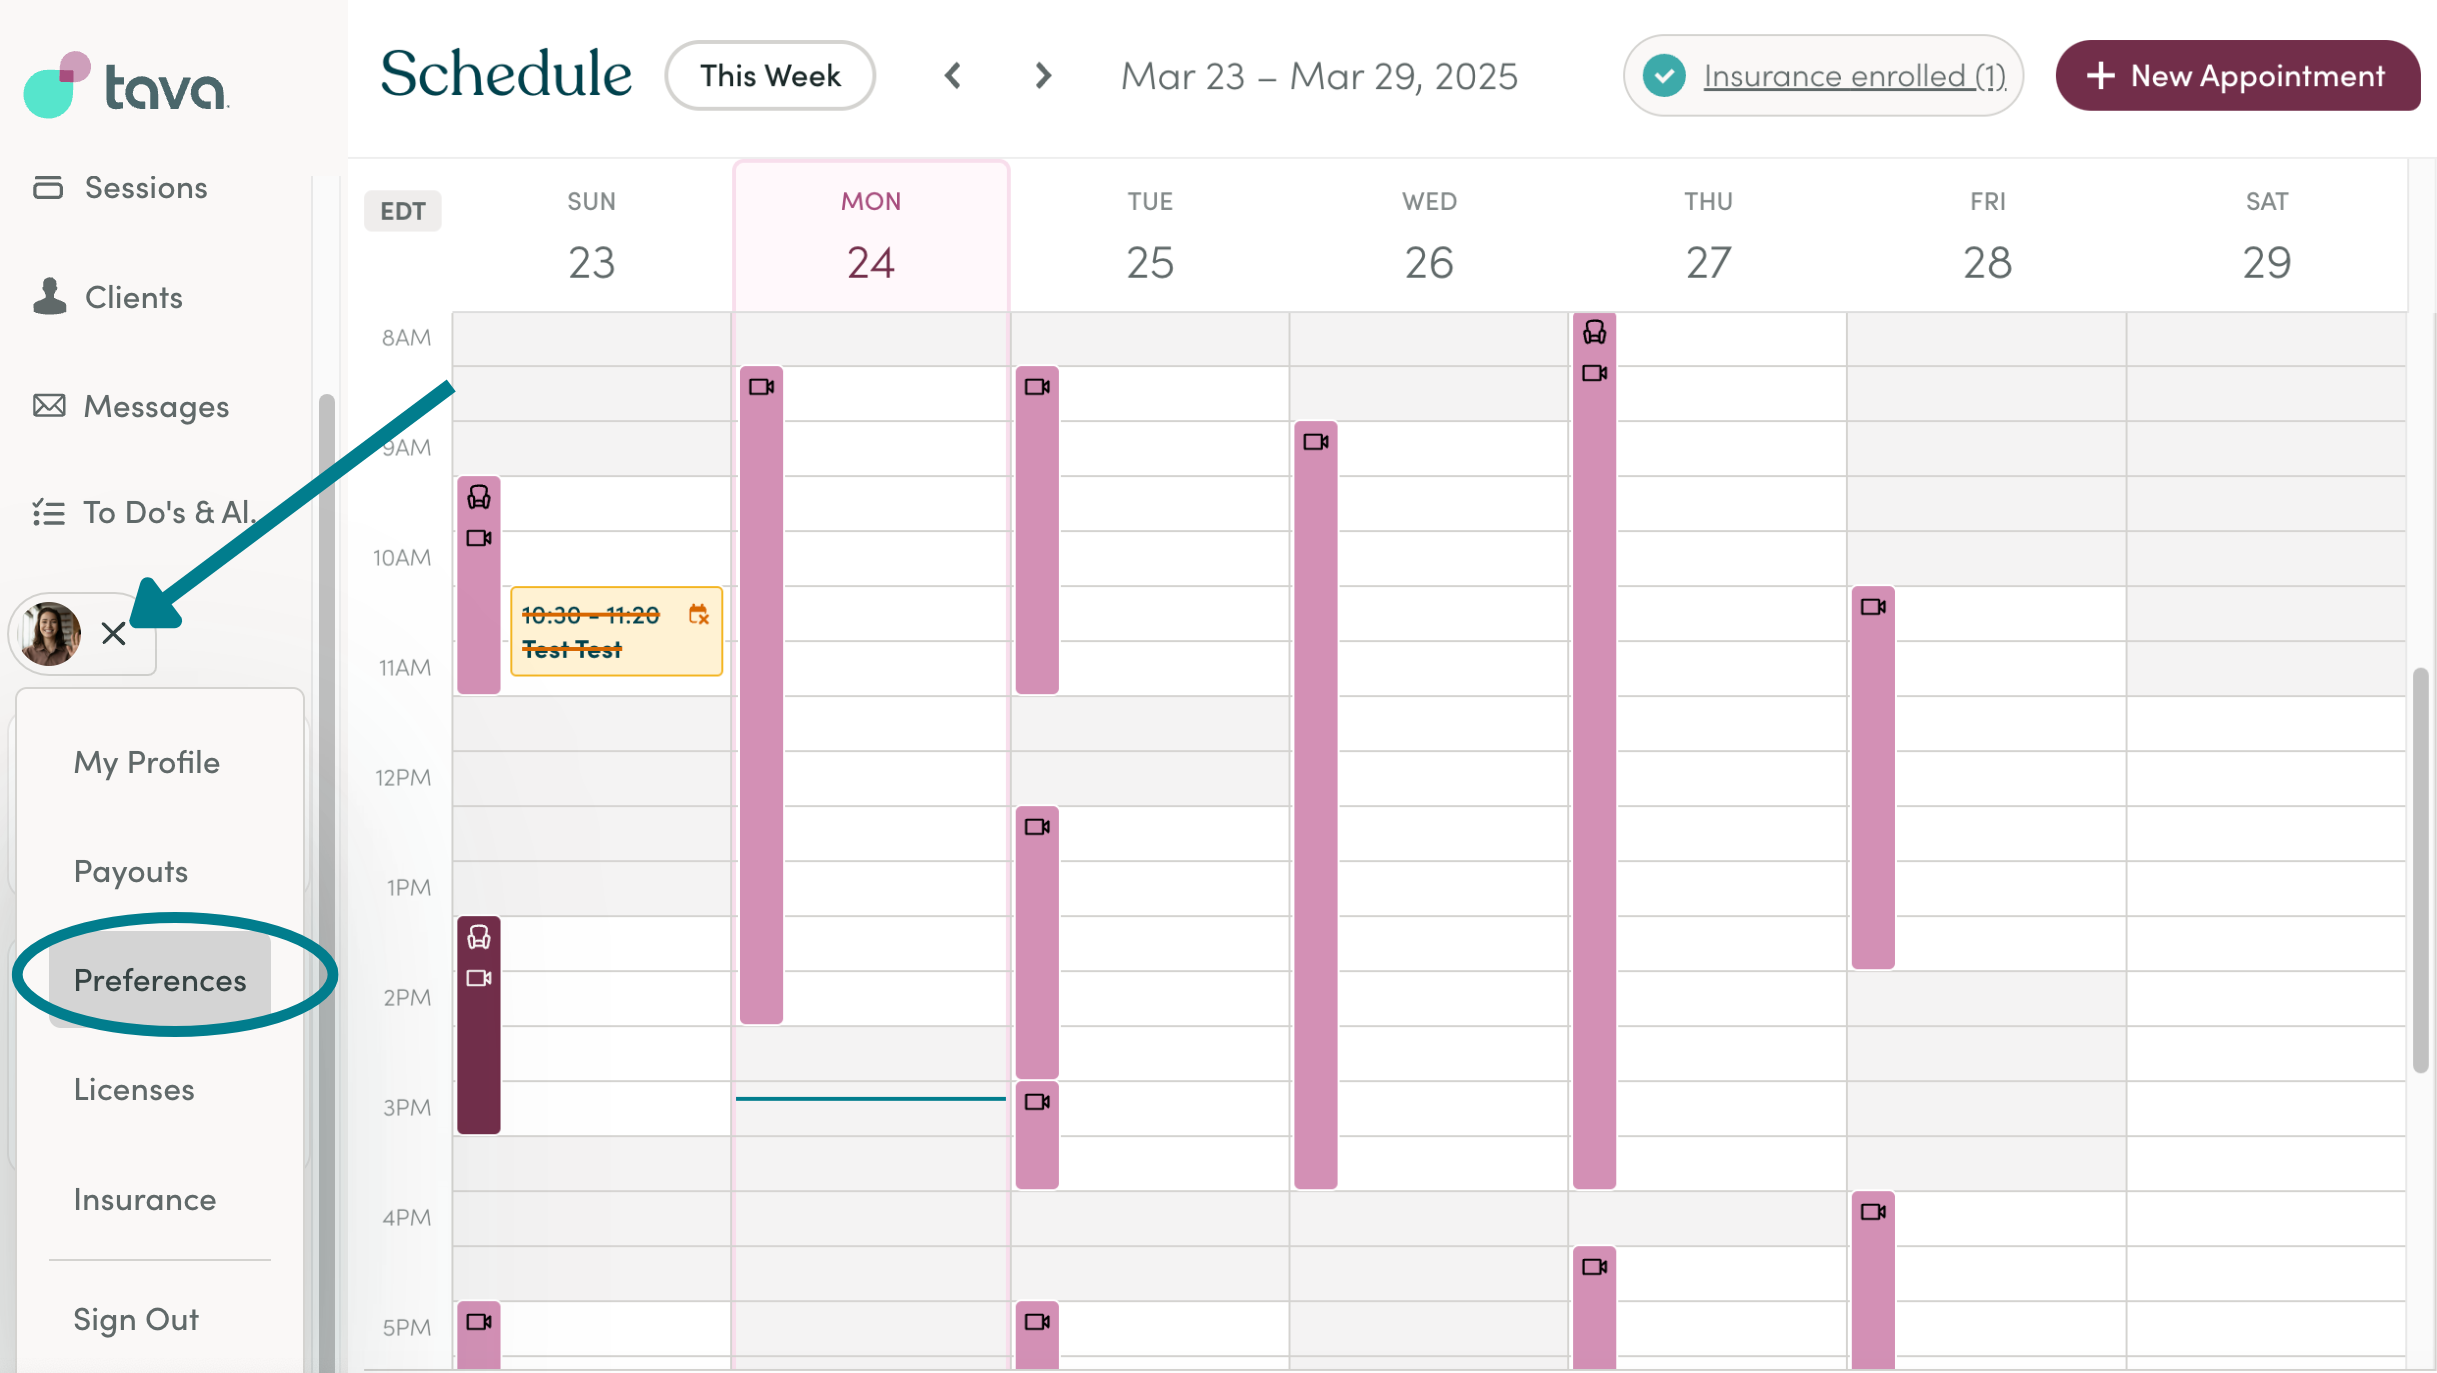Click the video icon on Friday 10:30 block
The image size is (2437, 1373).
pyautogui.click(x=1872, y=607)
